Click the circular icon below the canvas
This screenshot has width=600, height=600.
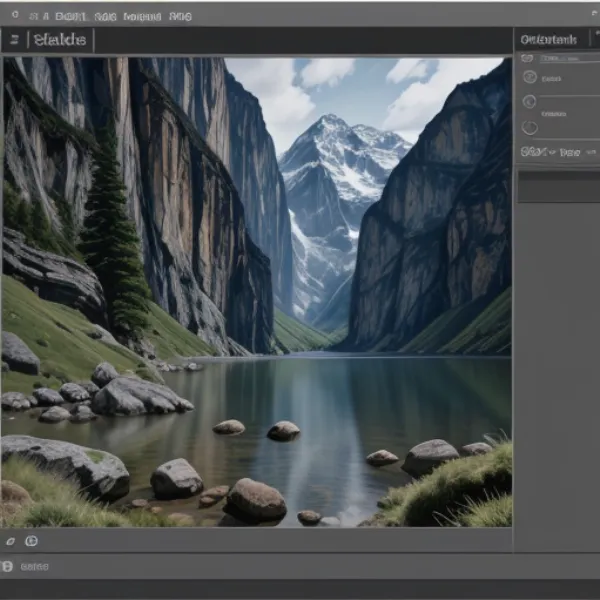pyautogui.click(x=31, y=541)
